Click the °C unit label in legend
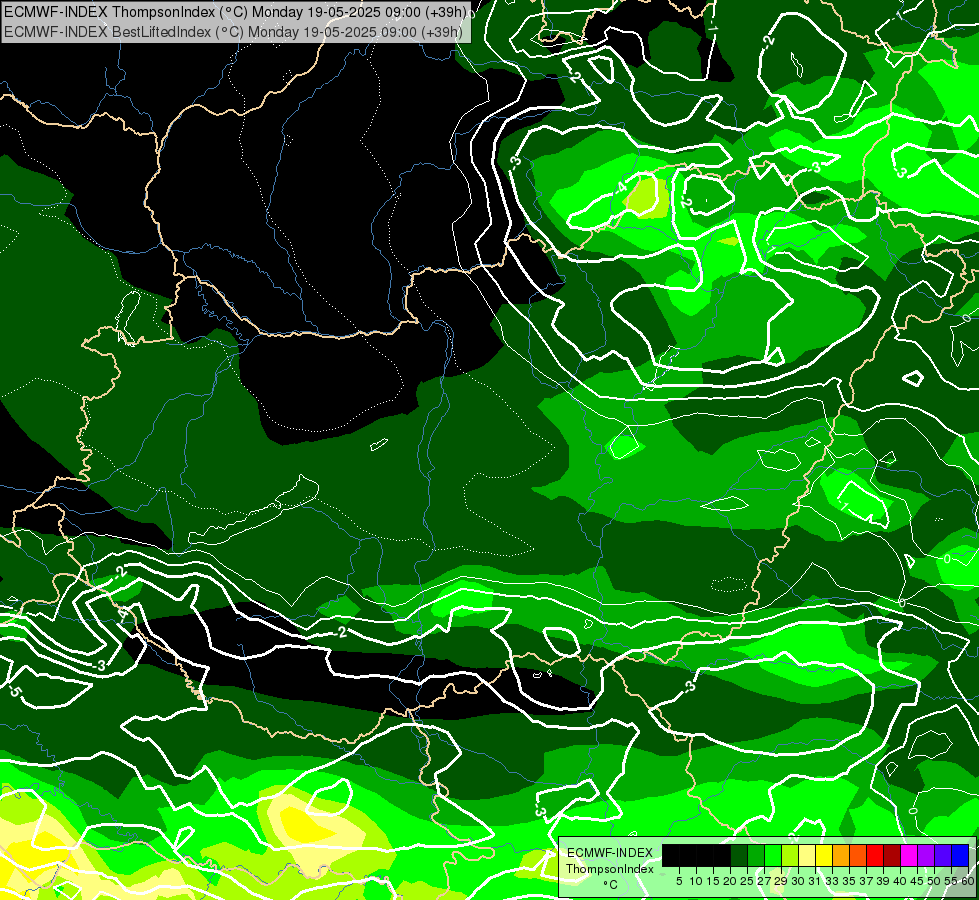Image resolution: width=979 pixels, height=900 pixels. pos(610,885)
